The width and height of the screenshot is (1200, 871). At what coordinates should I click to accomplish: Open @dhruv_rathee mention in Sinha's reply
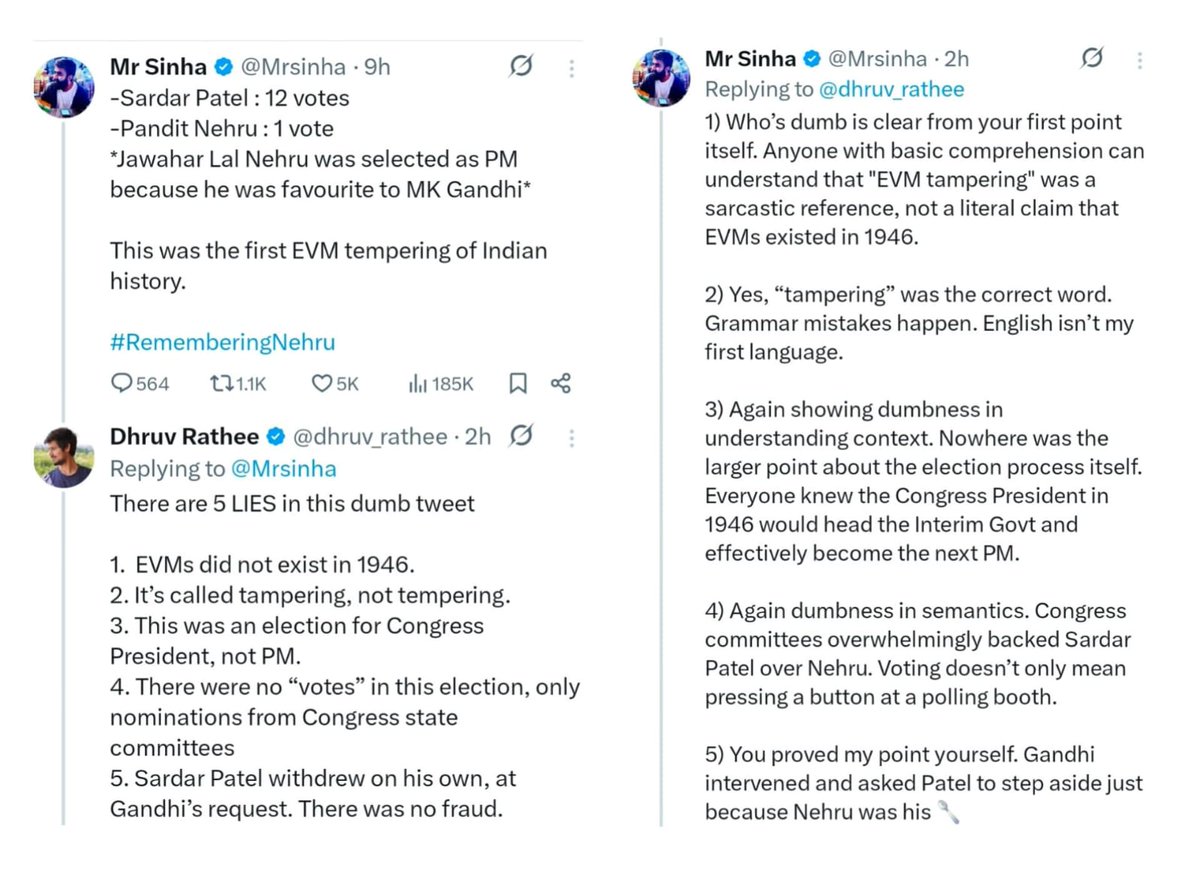(x=893, y=89)
